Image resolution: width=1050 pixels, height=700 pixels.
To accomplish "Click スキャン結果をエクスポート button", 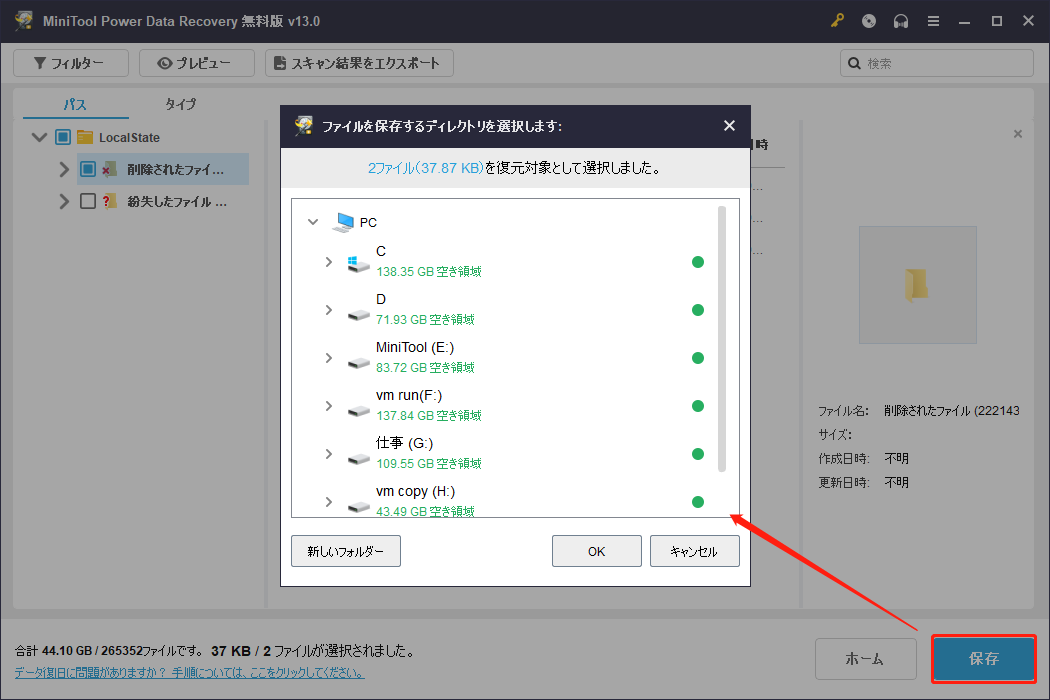I will click(x=359, y=63).
